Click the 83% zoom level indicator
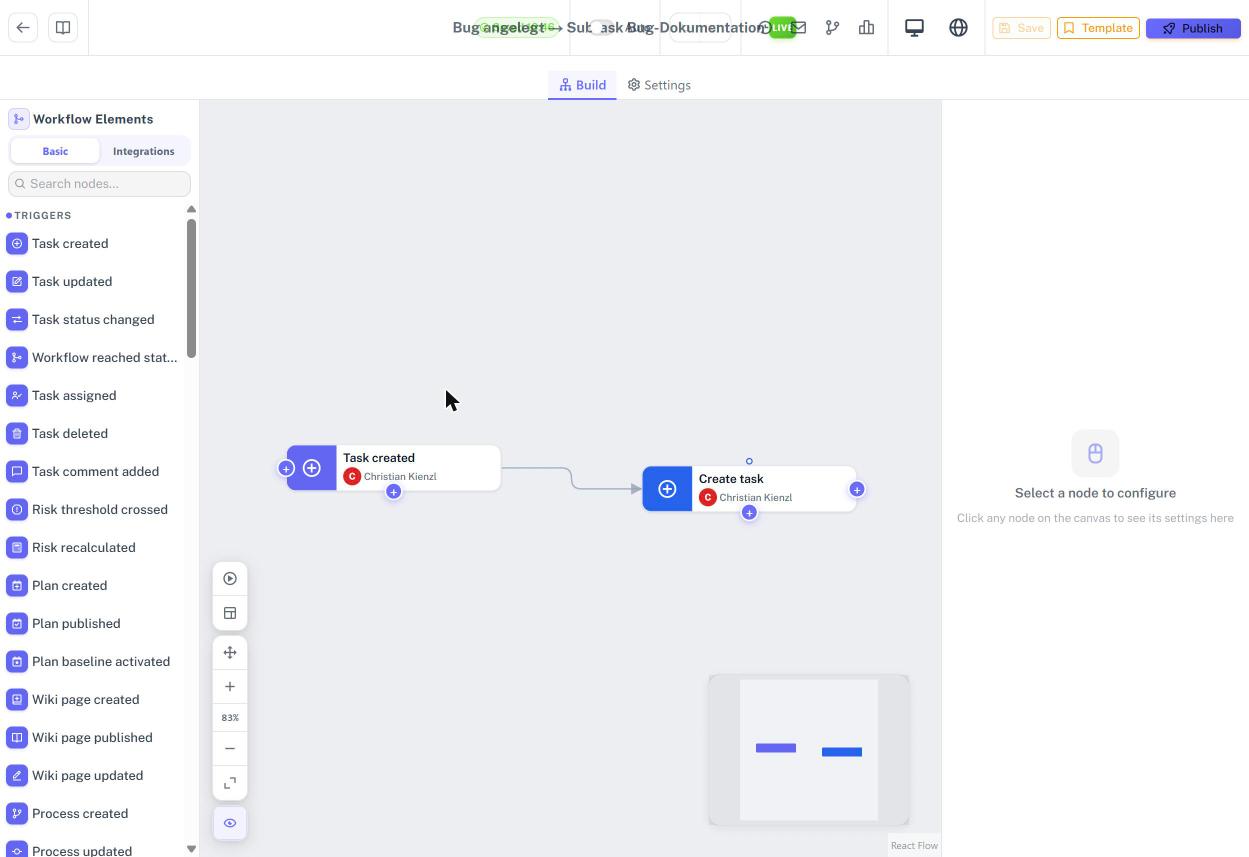1249x857 pixels. (x=230, y=718)
